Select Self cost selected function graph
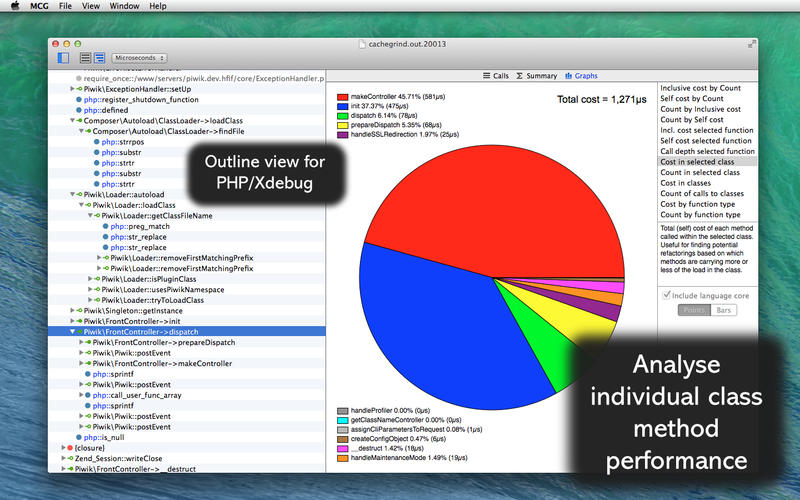Image resolution: width=800 pixels, height=500 pixels. [707, 141]
